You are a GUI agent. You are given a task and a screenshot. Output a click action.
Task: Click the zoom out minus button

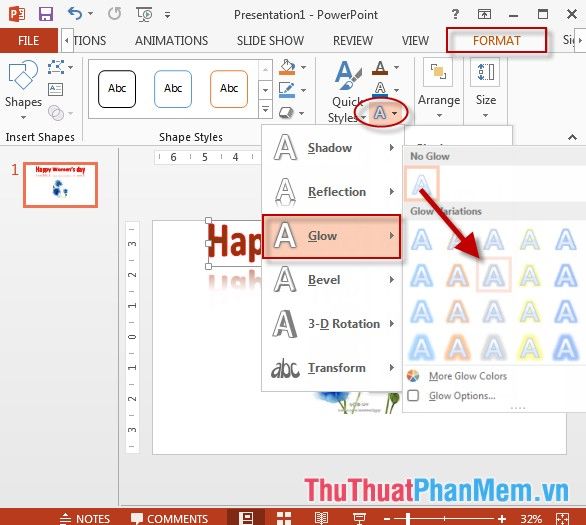click(x=387, y=519)
